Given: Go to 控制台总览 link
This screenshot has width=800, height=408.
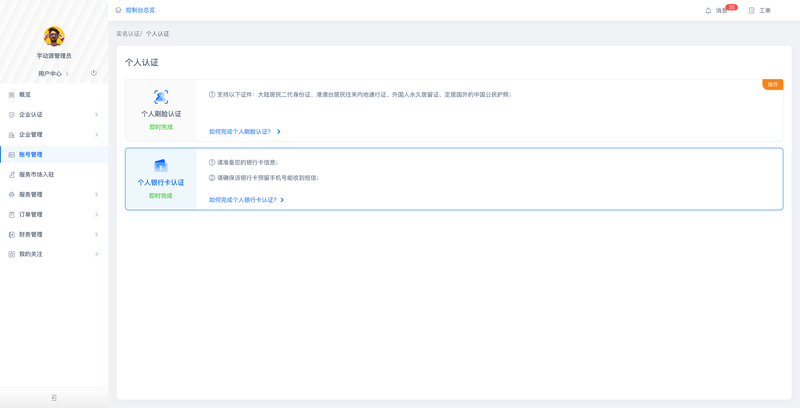Looking at the screenshot, I should tap(140, 10).
